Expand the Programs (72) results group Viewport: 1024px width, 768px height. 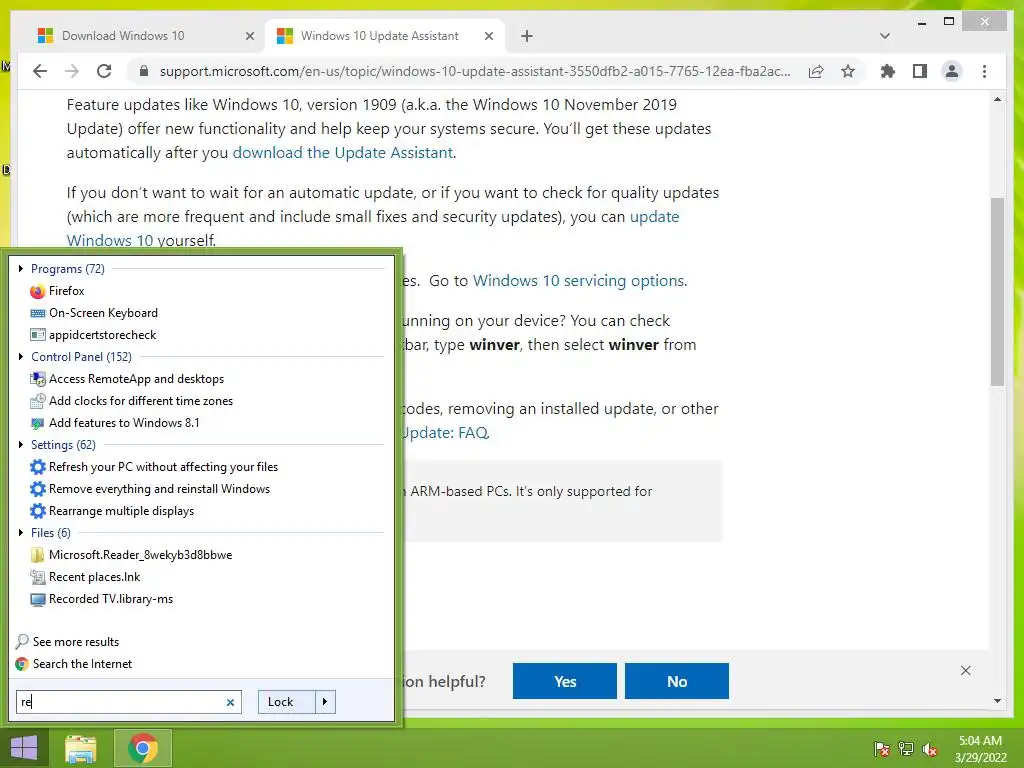[21, 268]
